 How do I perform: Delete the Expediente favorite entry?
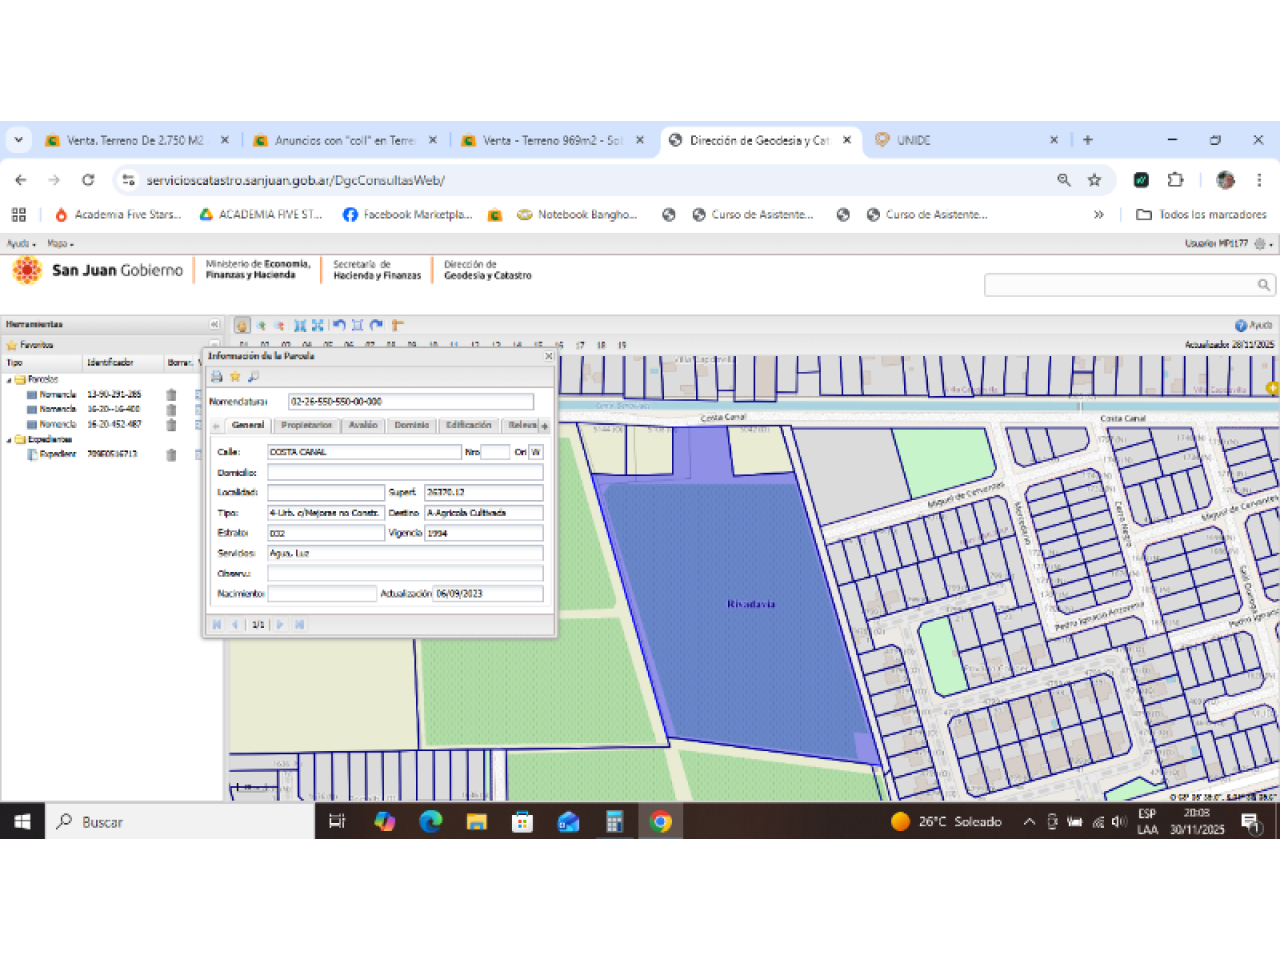[x=171, y=455]
